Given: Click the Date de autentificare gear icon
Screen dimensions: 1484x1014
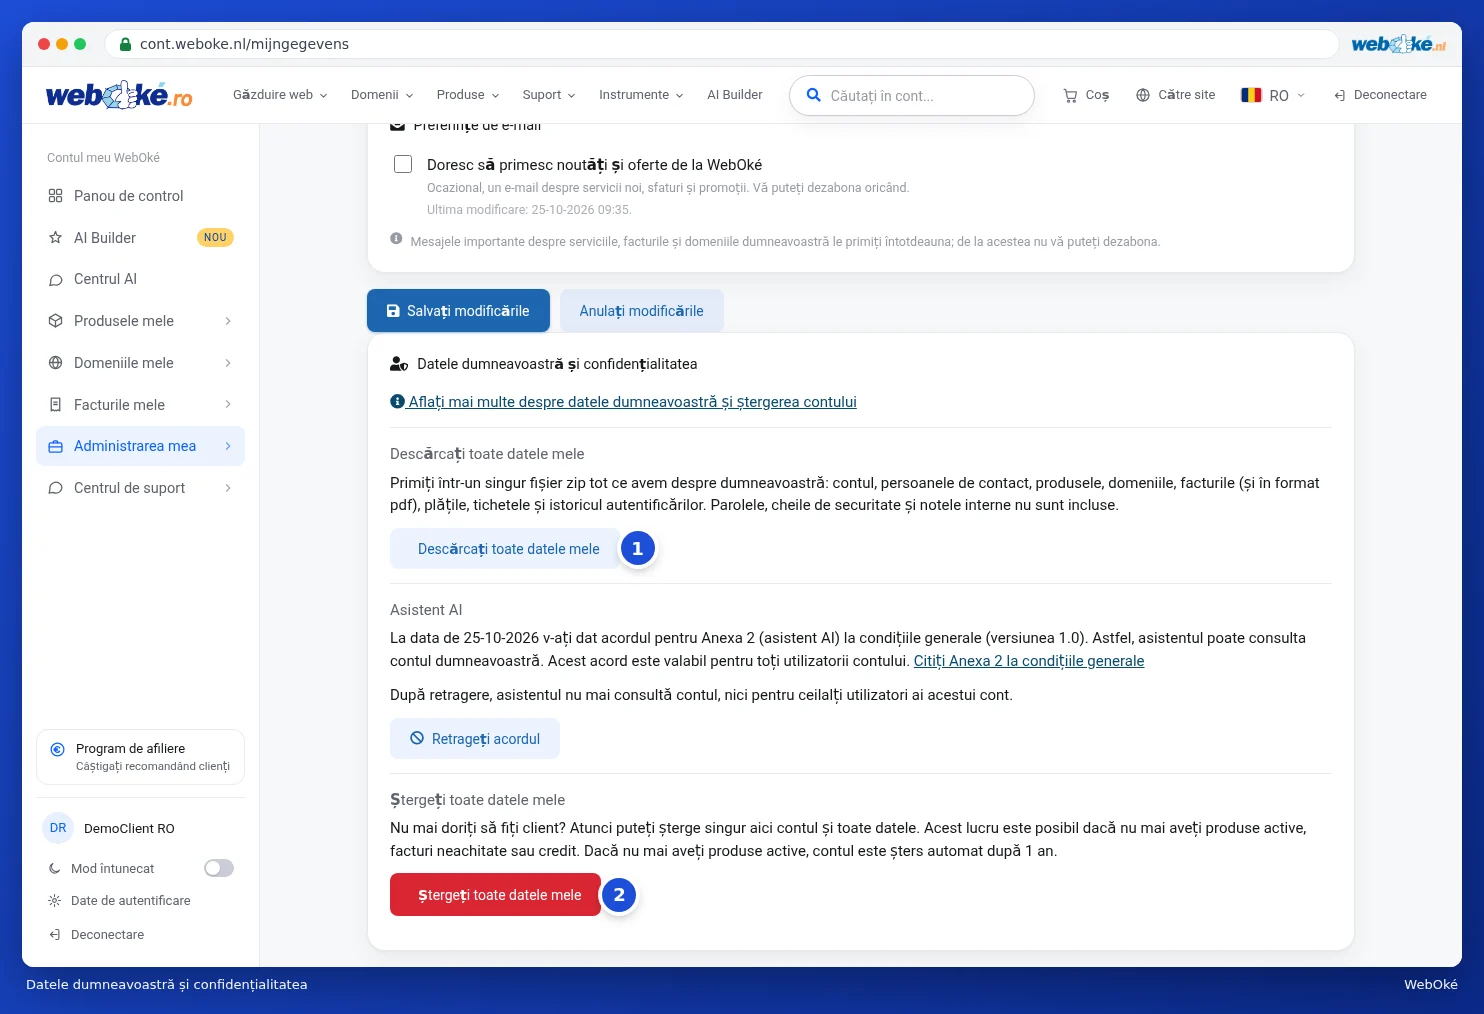Looking at the screenshot, I should [55, 901].
